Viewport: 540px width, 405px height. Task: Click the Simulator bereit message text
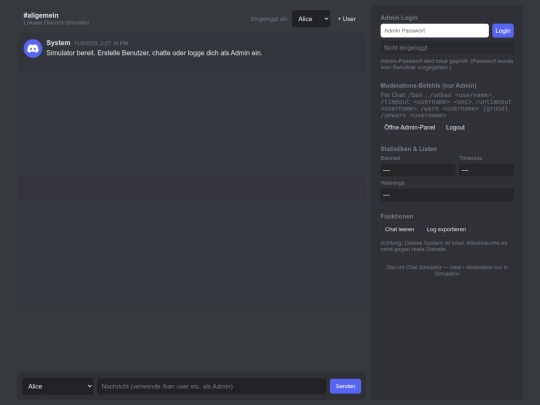pos(154,53)
